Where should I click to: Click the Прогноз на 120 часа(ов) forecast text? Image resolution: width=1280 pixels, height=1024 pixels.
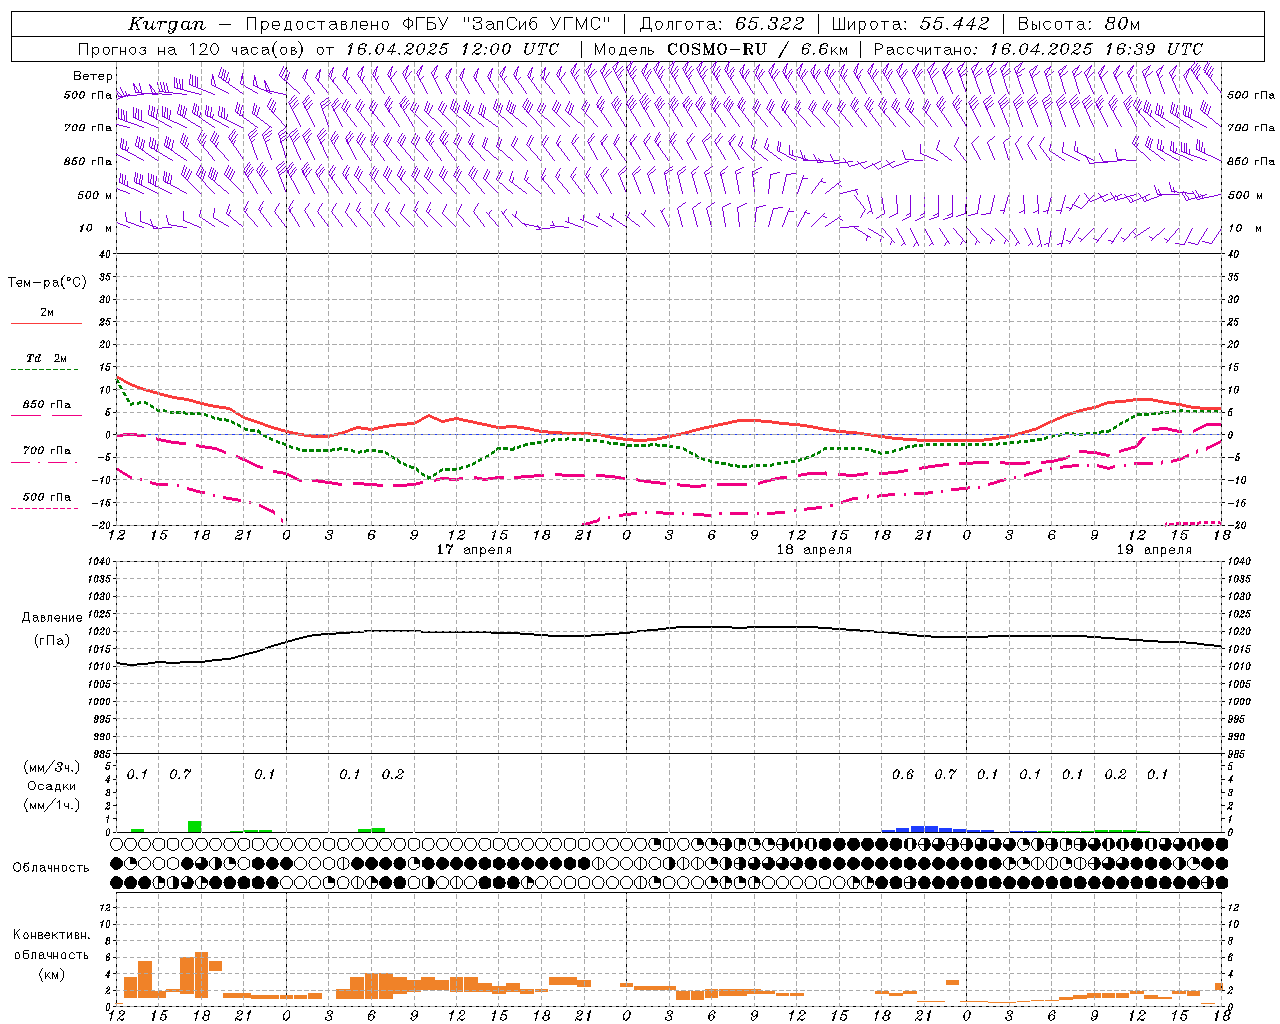point(193,49)
